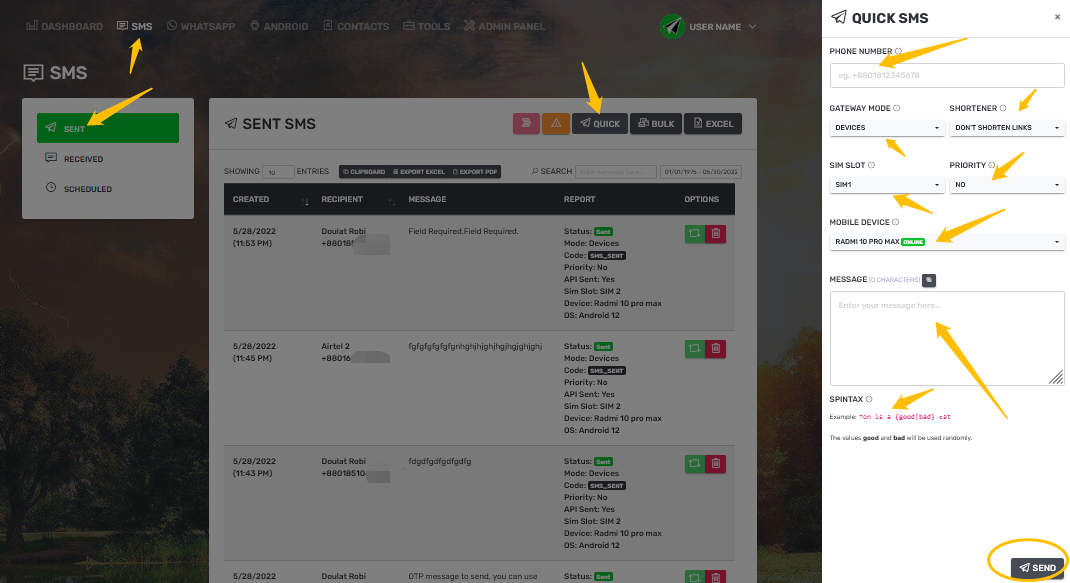
Task: Delete the 11:45 PM Airtel 2 message
Action: click(x=715, y=349)
